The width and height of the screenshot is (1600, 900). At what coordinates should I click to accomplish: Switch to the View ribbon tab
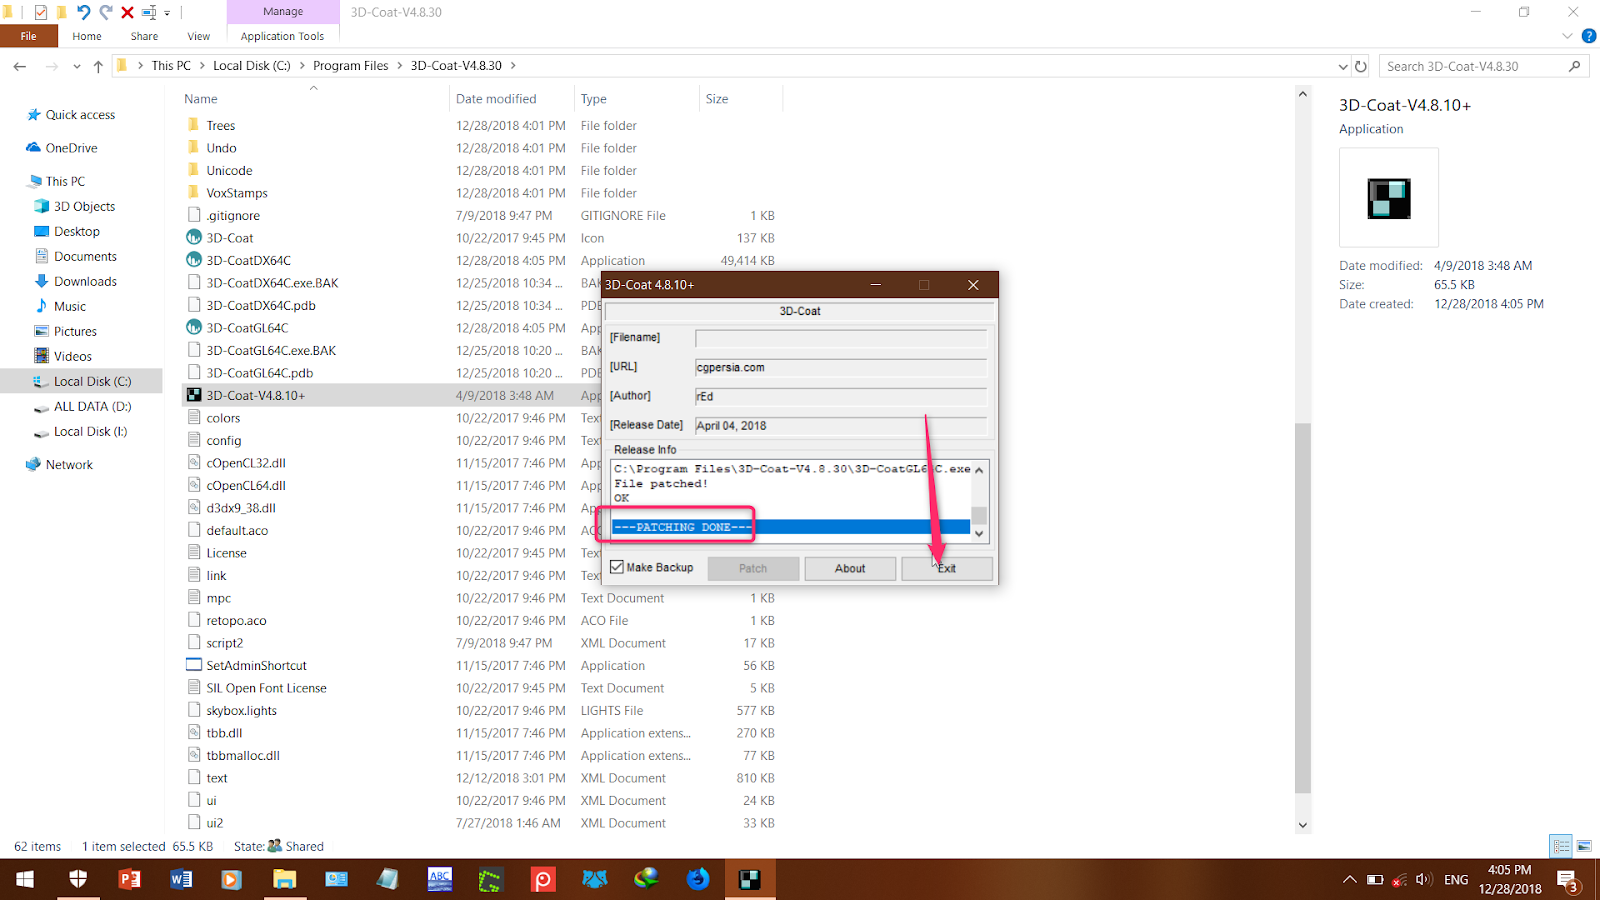point(199,36)
